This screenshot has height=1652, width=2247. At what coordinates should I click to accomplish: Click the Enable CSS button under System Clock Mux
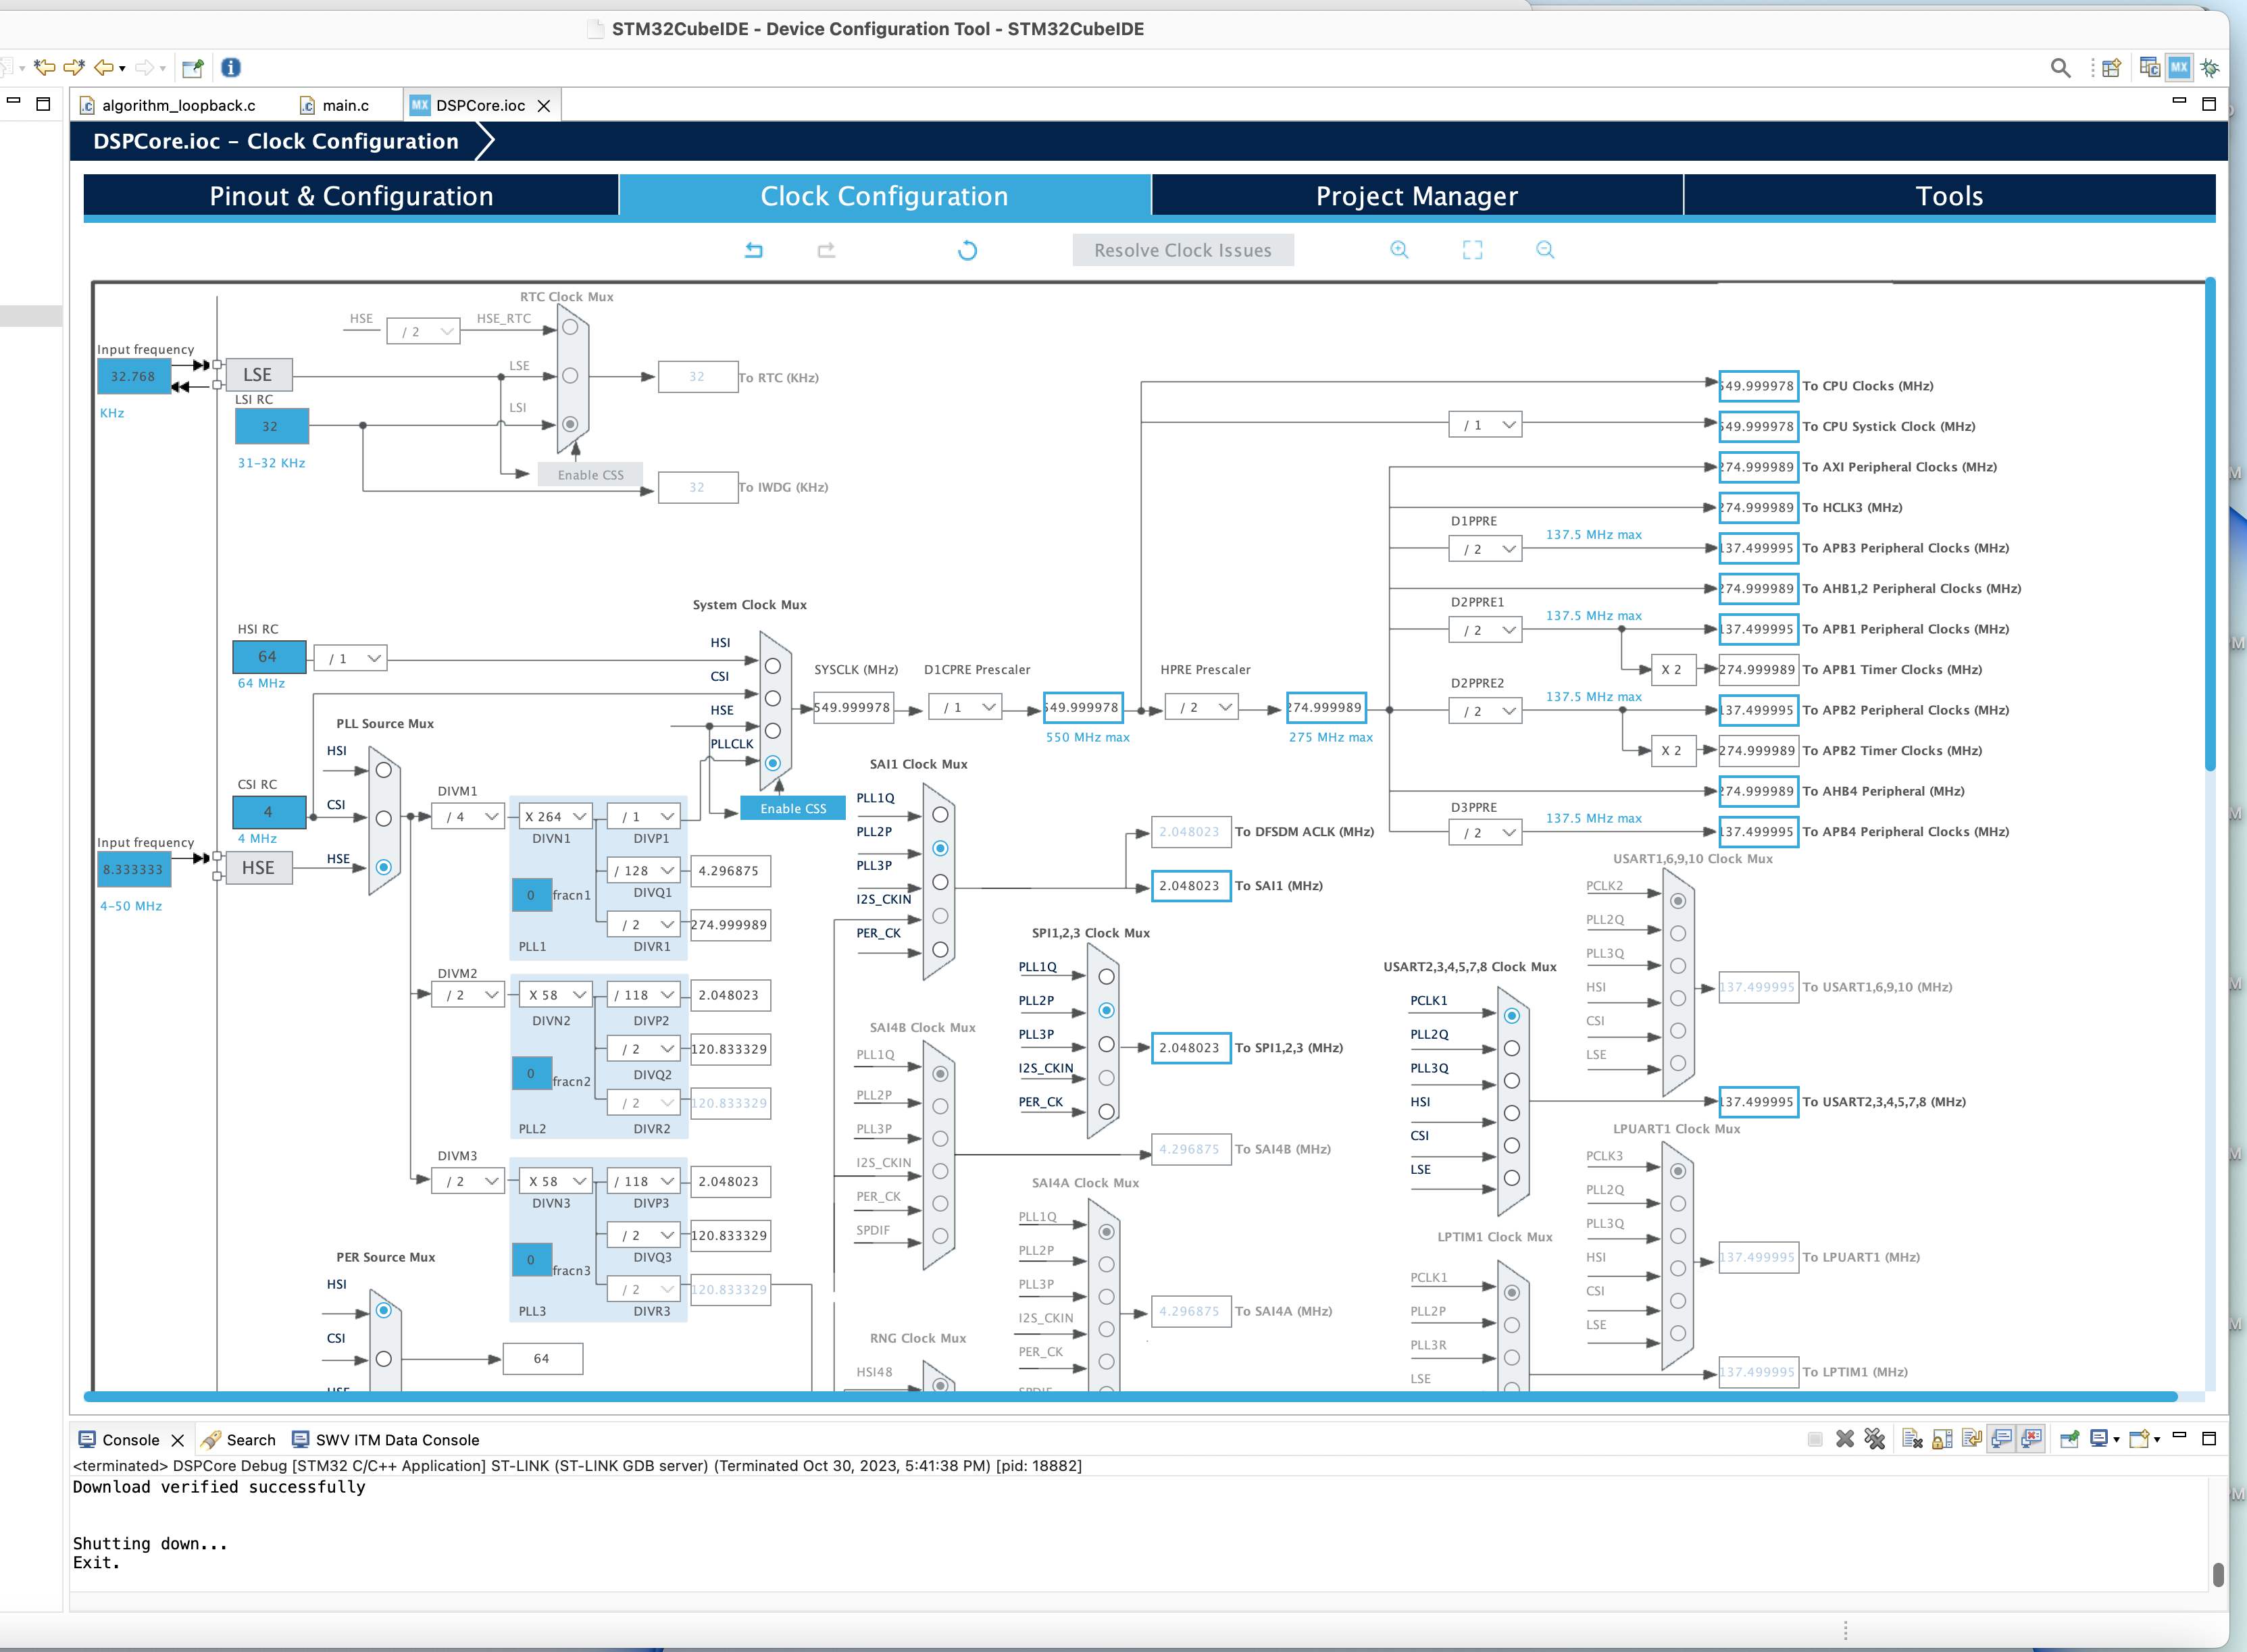[x=793, y=808]
